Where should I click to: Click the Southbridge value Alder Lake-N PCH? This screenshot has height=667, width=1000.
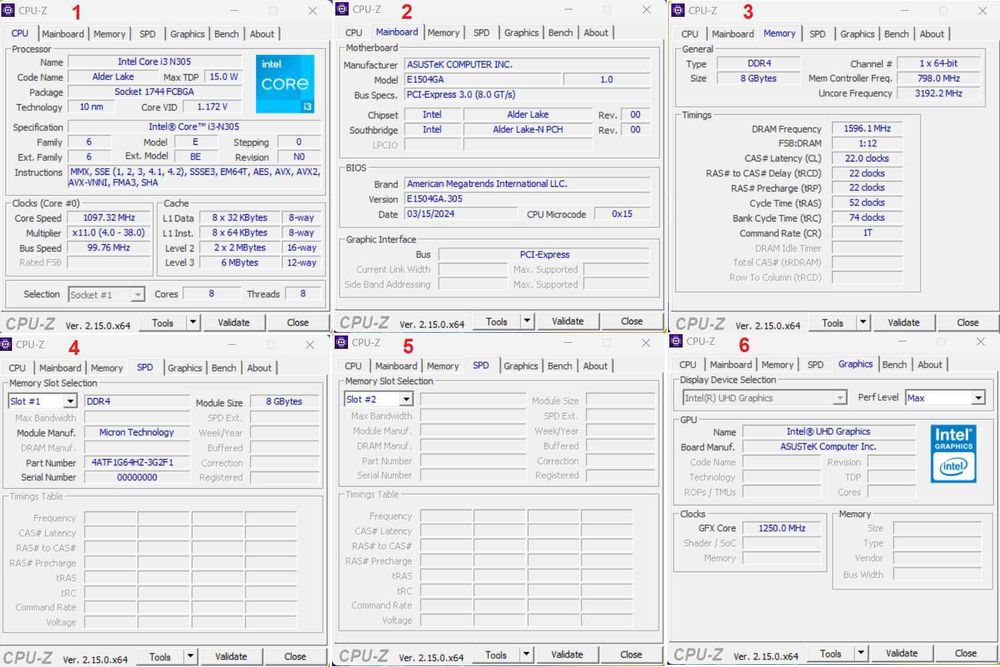tap(527, 129)
